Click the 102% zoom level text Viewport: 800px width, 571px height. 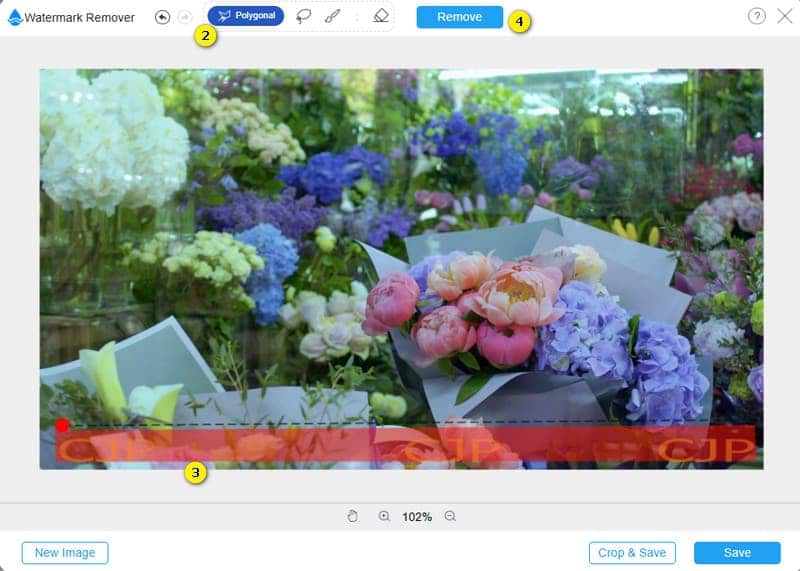point(417,517)
